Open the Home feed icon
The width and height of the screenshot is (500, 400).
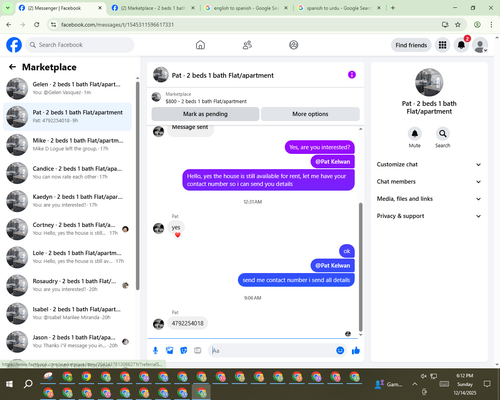200,45
